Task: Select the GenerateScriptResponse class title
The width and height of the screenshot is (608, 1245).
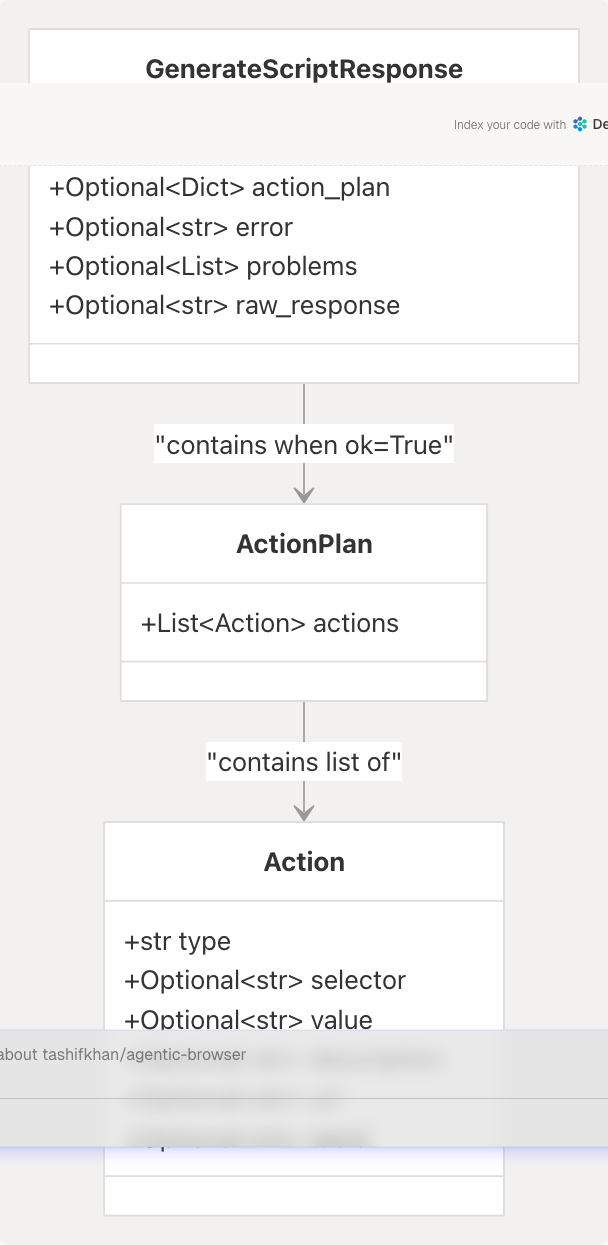Action: (304, 69)
